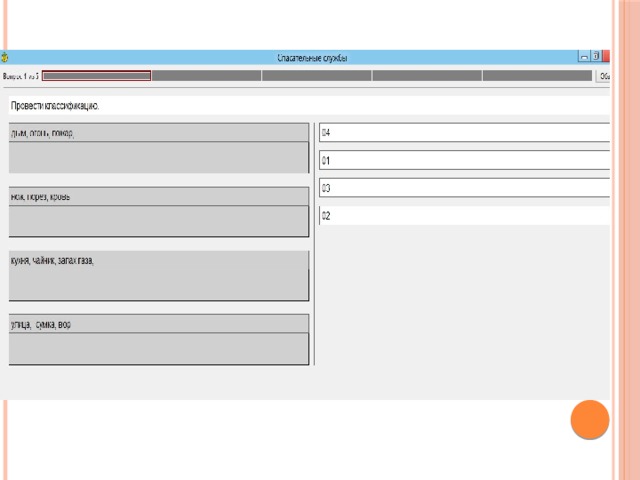This screenshot has height=480, width=640.
Task: Select the answer item 04
Action: tap(464, 132)
